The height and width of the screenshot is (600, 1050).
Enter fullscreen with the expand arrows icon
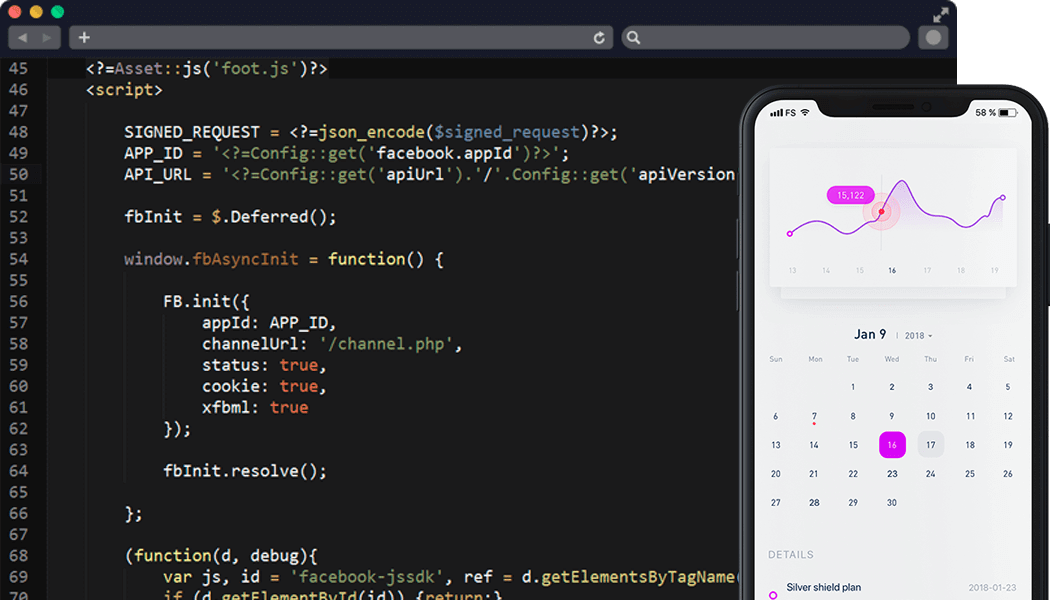pos(940,15)
